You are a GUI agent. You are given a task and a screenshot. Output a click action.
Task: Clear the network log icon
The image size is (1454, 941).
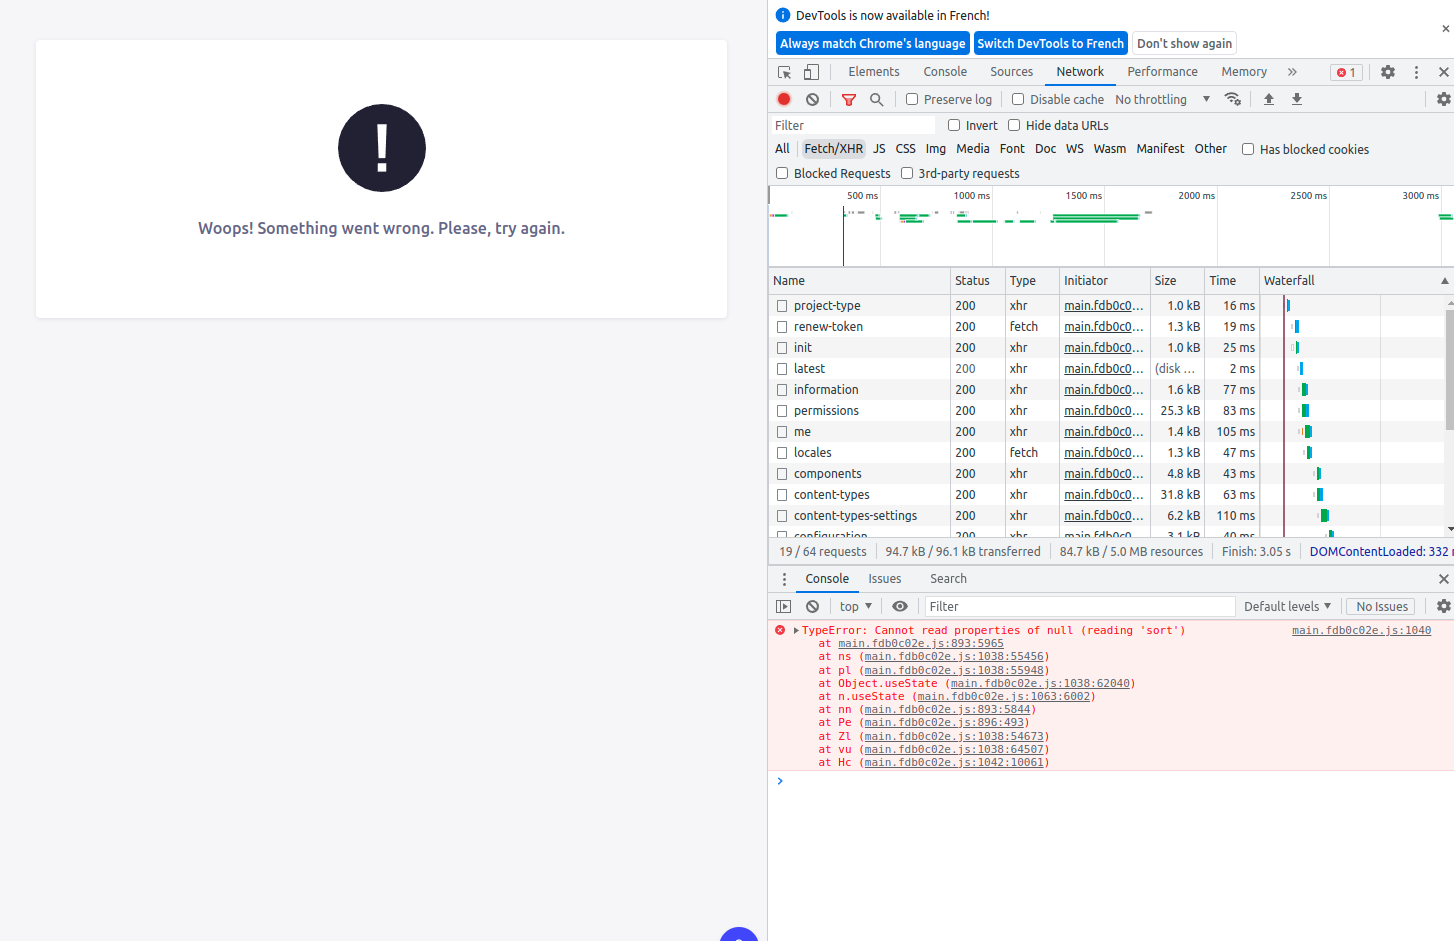coord(813,99)
